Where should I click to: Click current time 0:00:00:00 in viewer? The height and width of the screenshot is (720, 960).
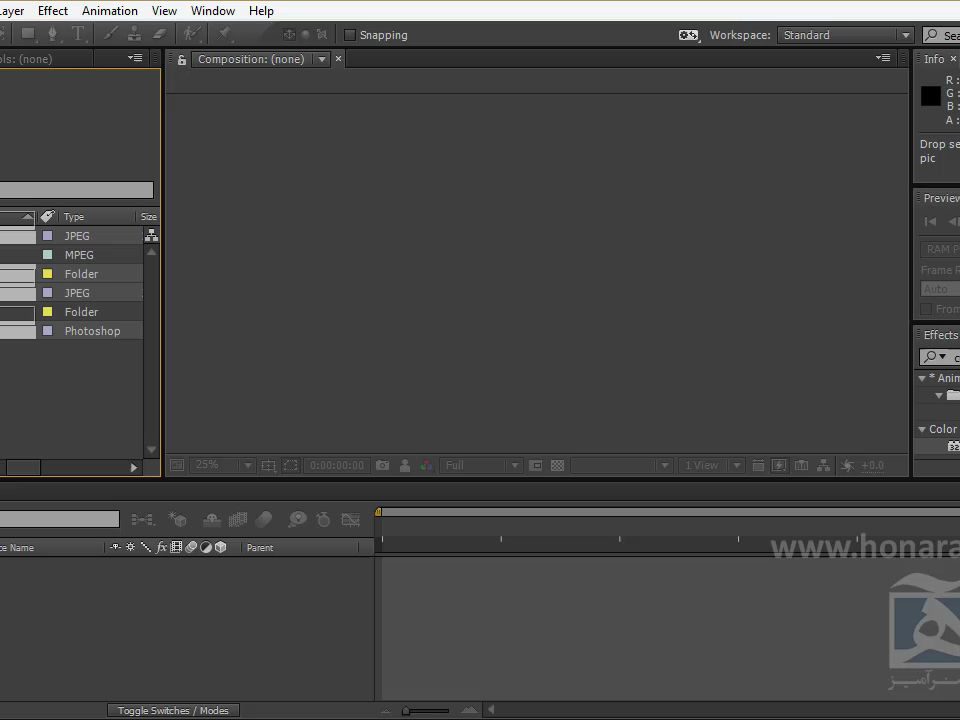[337, 465]
